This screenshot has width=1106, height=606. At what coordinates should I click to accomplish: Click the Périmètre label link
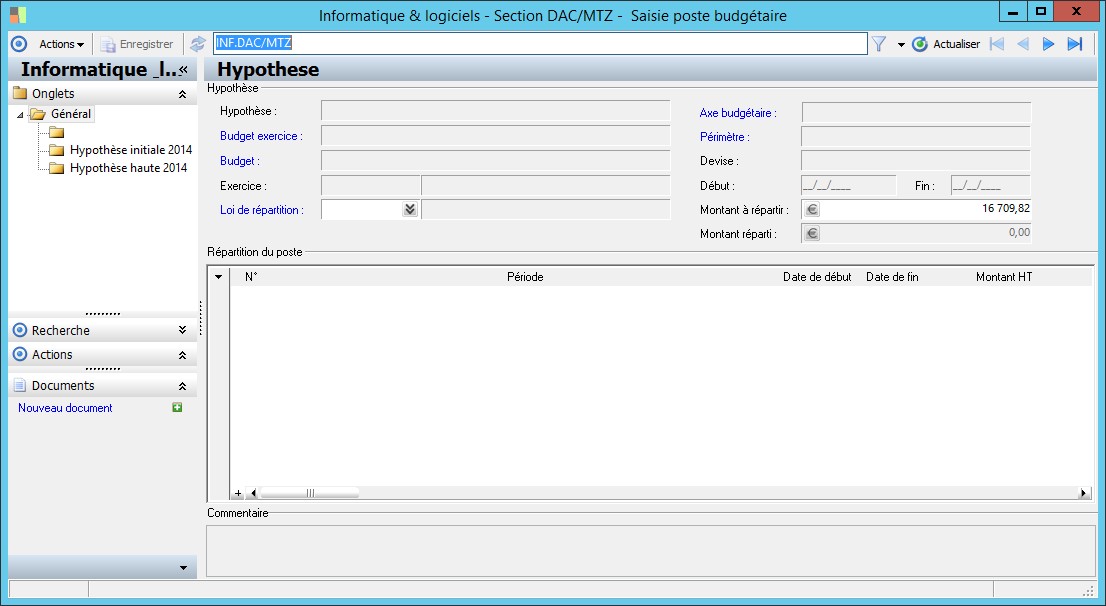[724, 137]
